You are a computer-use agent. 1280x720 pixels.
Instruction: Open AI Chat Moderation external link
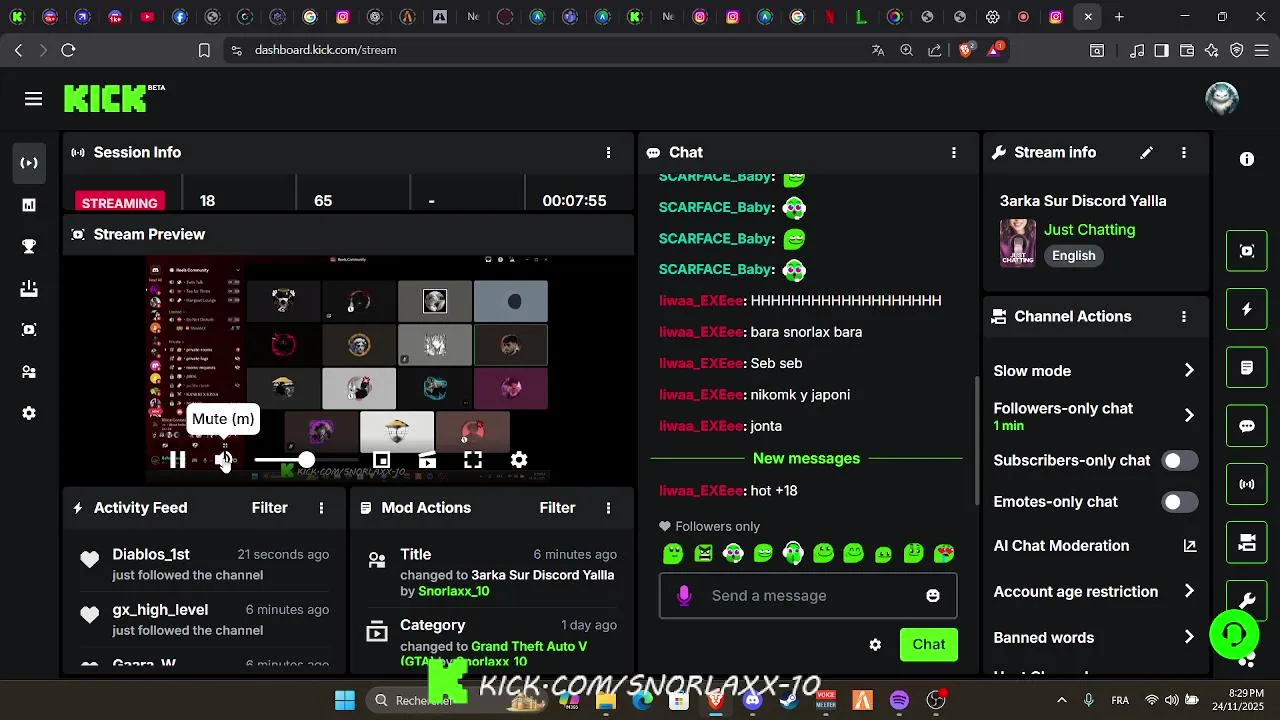tap(1190, 546)
